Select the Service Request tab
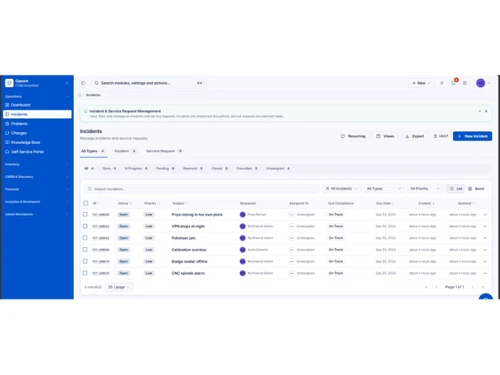Viewport: 500px width, 375px height. coord(164,151)
